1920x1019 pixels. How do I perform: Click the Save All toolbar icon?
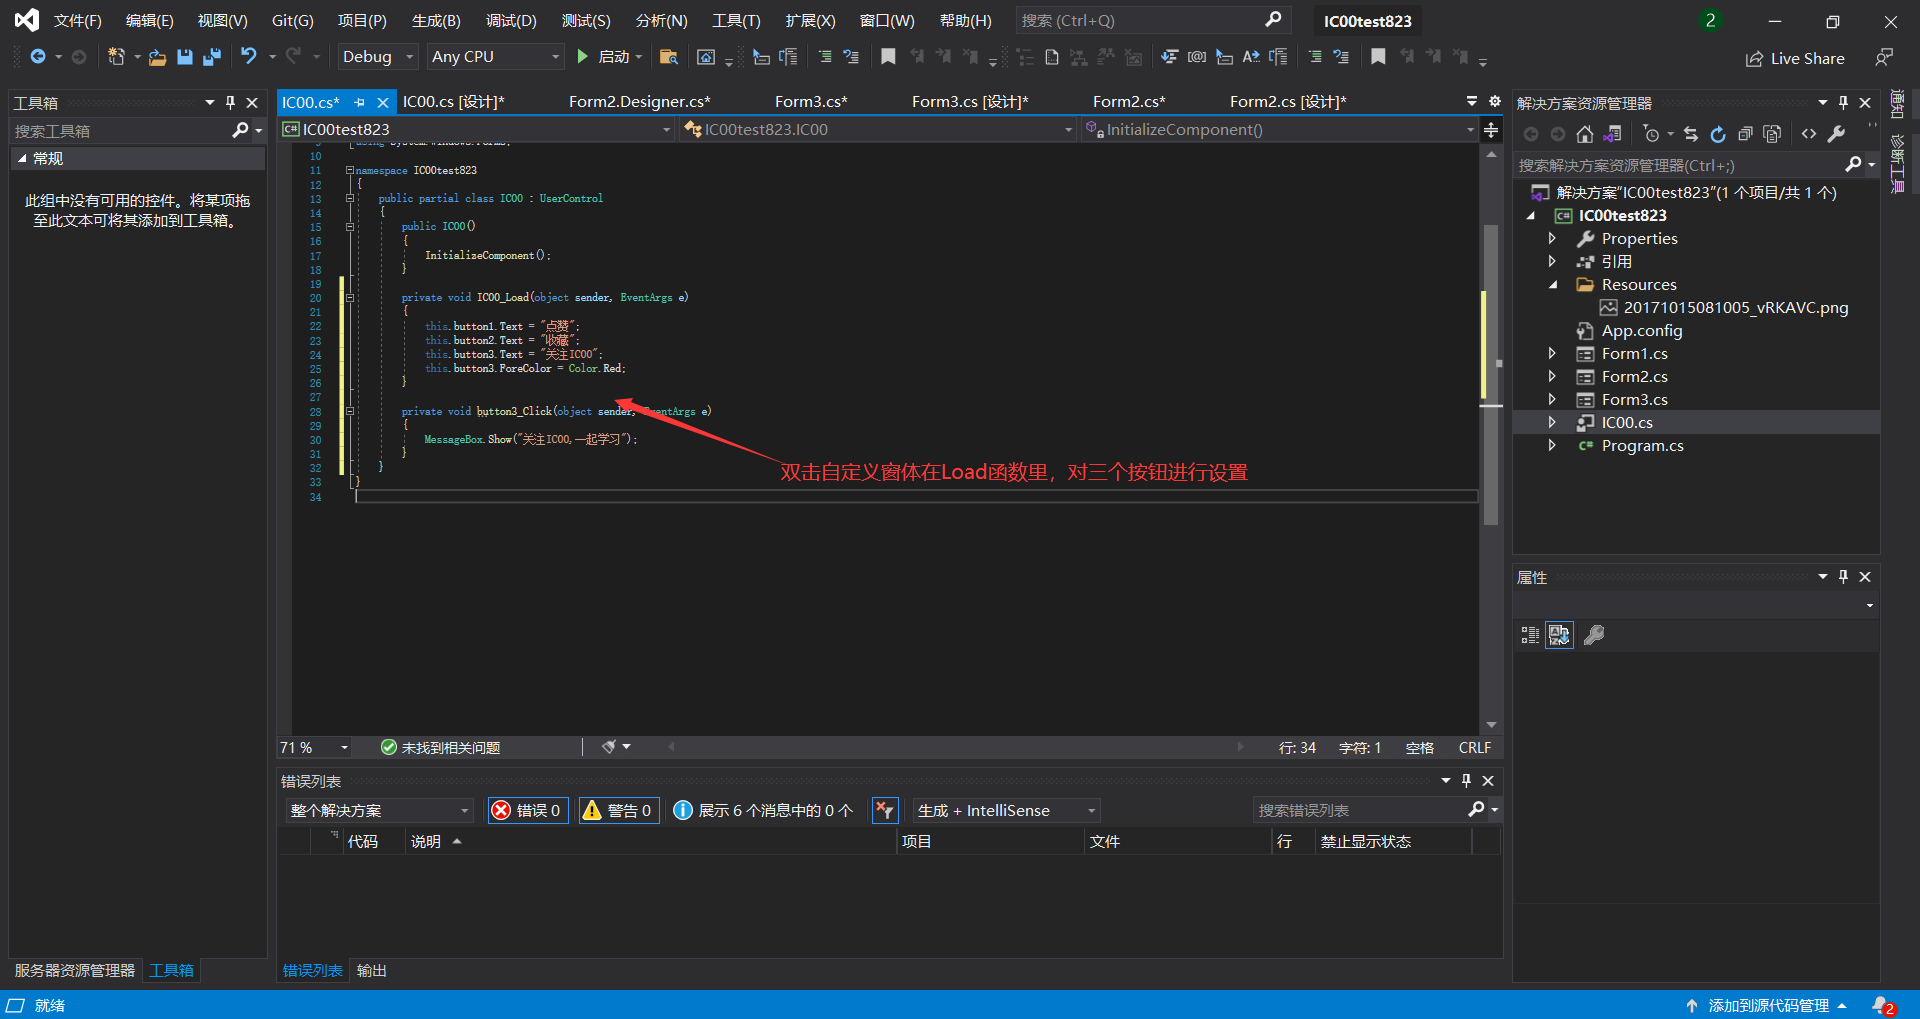(x=211, y=57)
